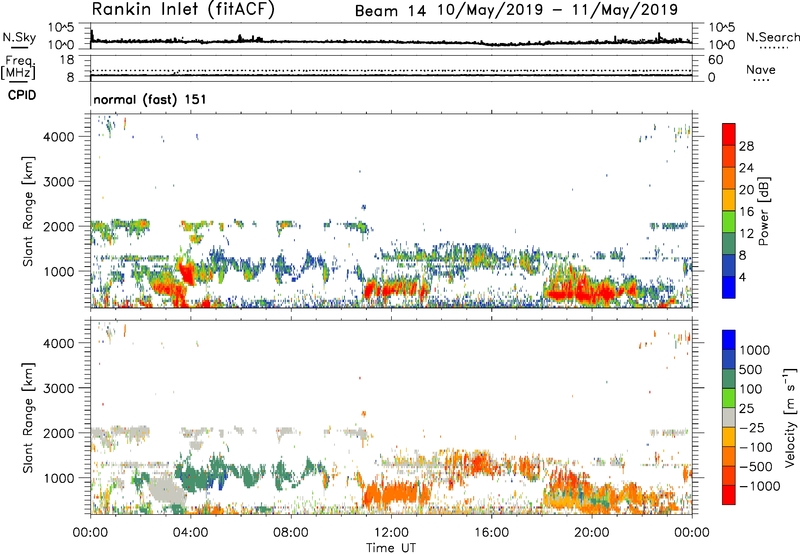Click the yellow 16–20 dB Power colorbar segment
800x554 pixels.
click(x=729, y=199)
